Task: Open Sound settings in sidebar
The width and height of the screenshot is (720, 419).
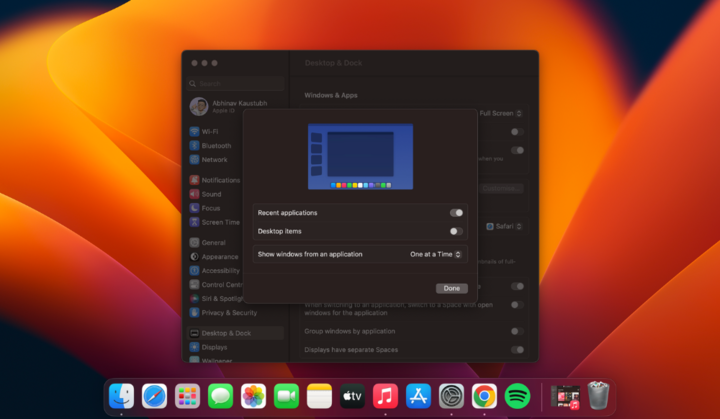Action: 206,194
